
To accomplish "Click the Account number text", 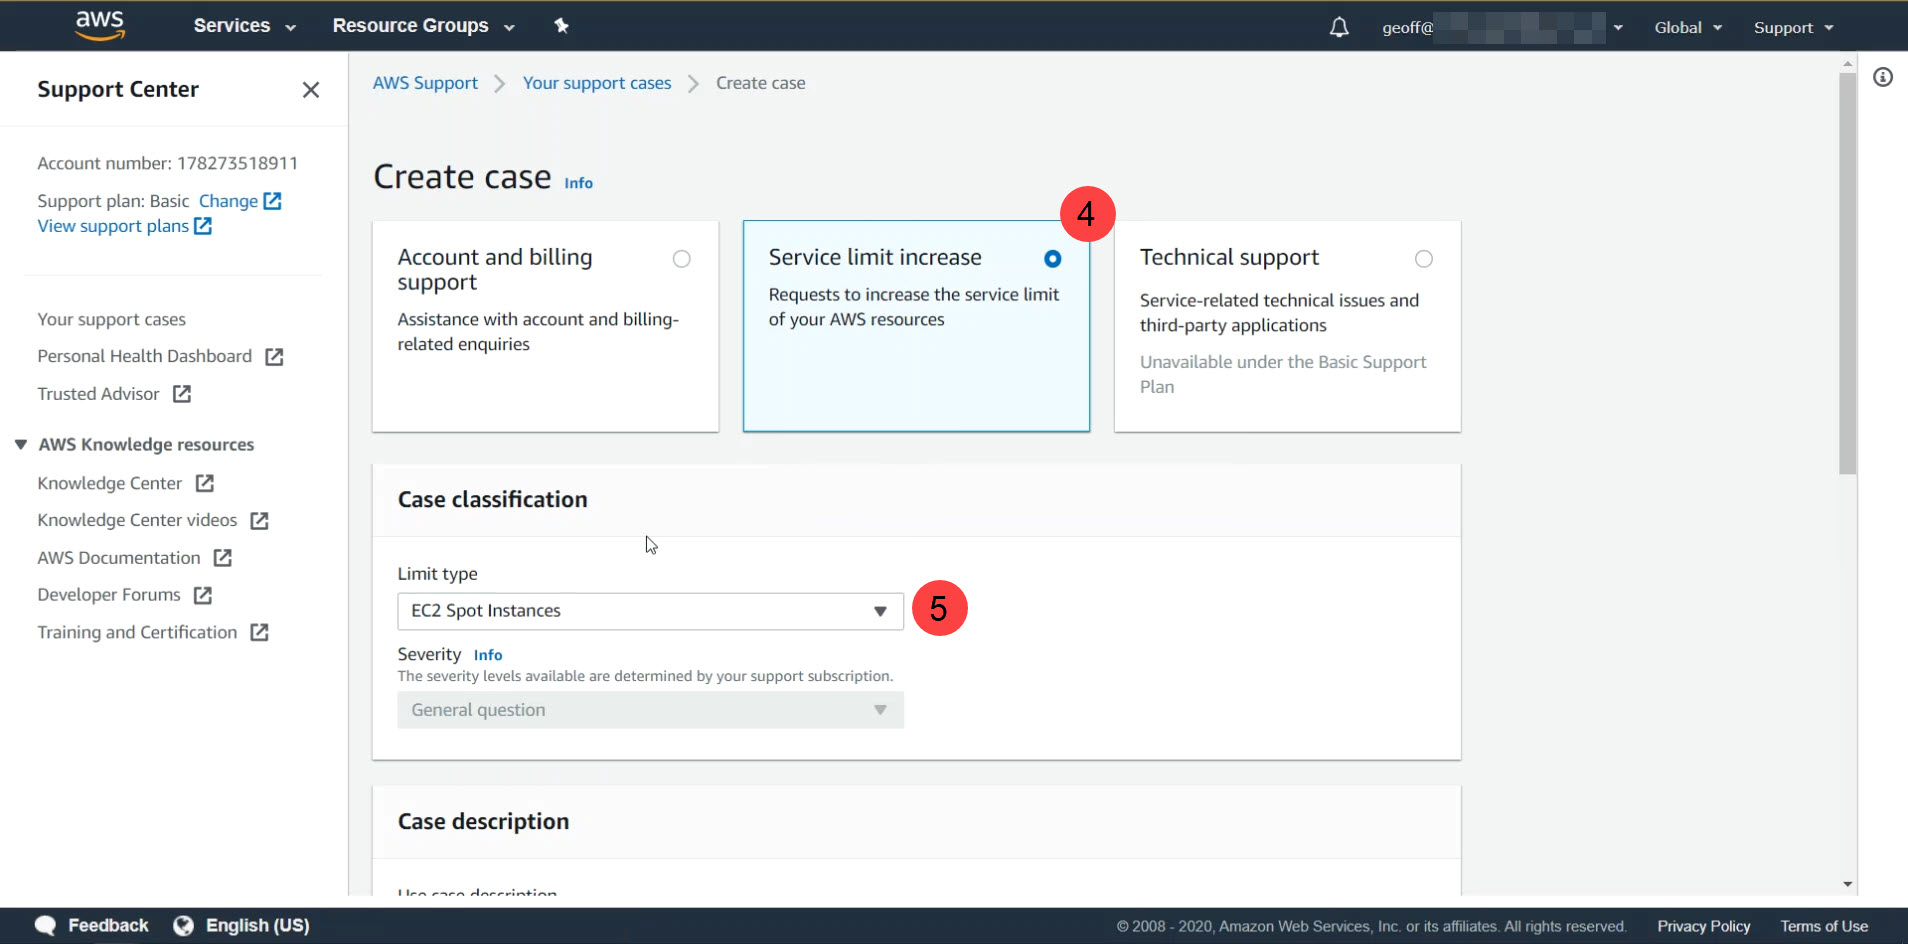I will pos(167,163).
